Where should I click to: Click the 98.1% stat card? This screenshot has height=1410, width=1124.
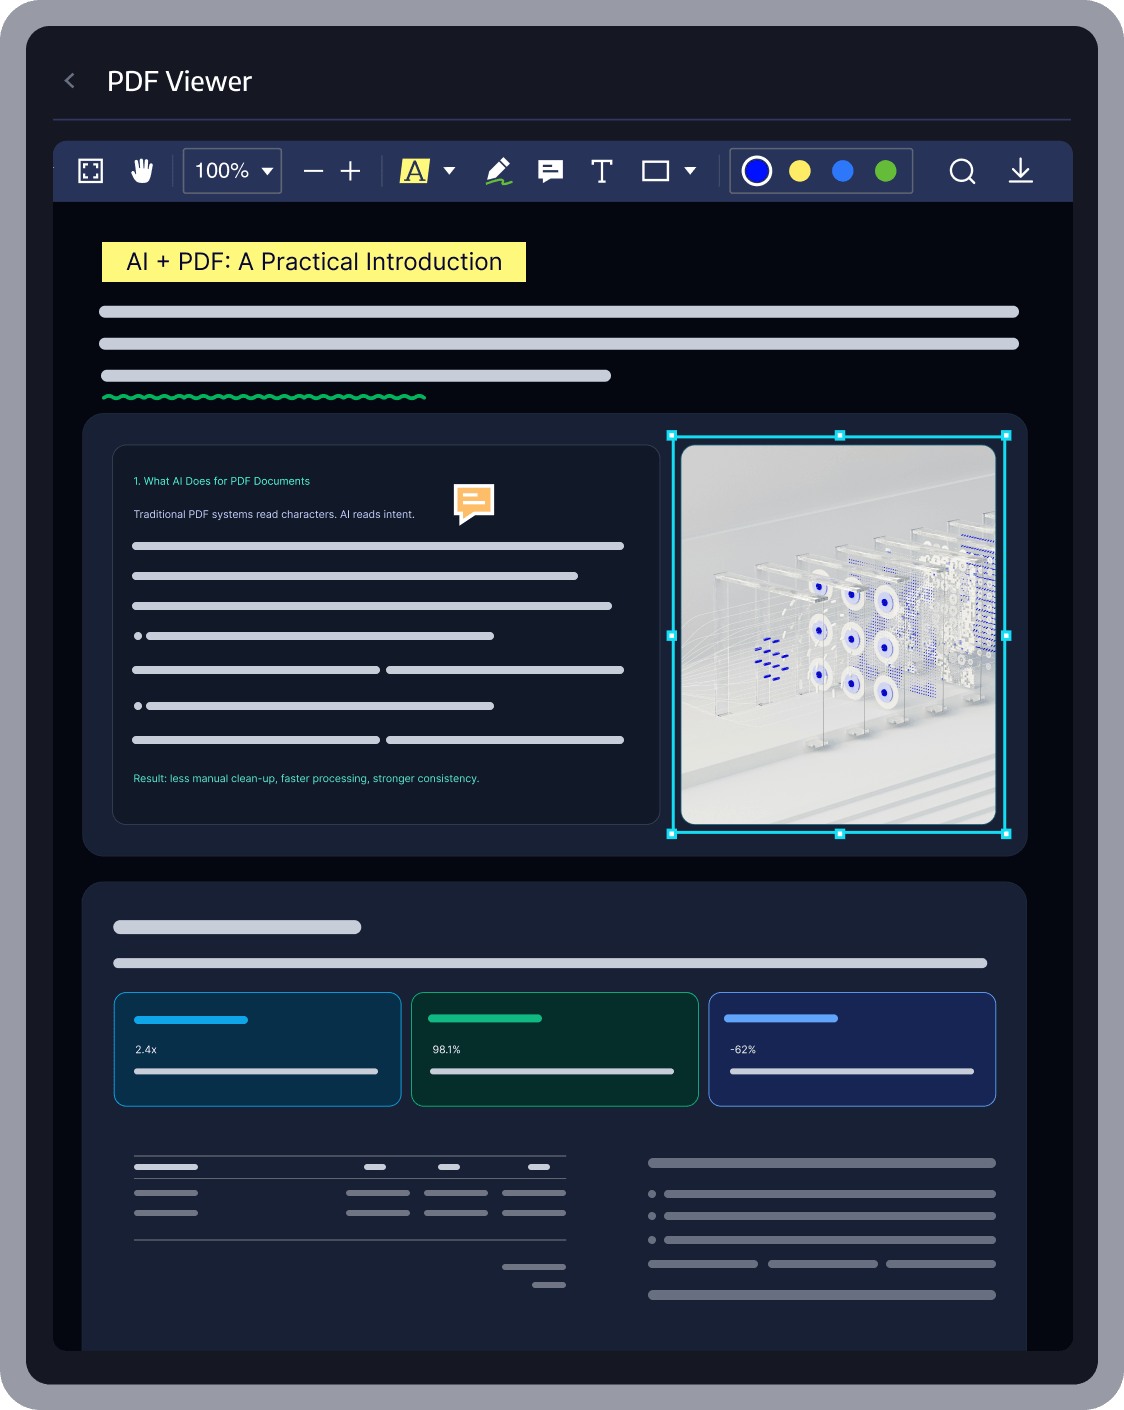(555, 1049)
